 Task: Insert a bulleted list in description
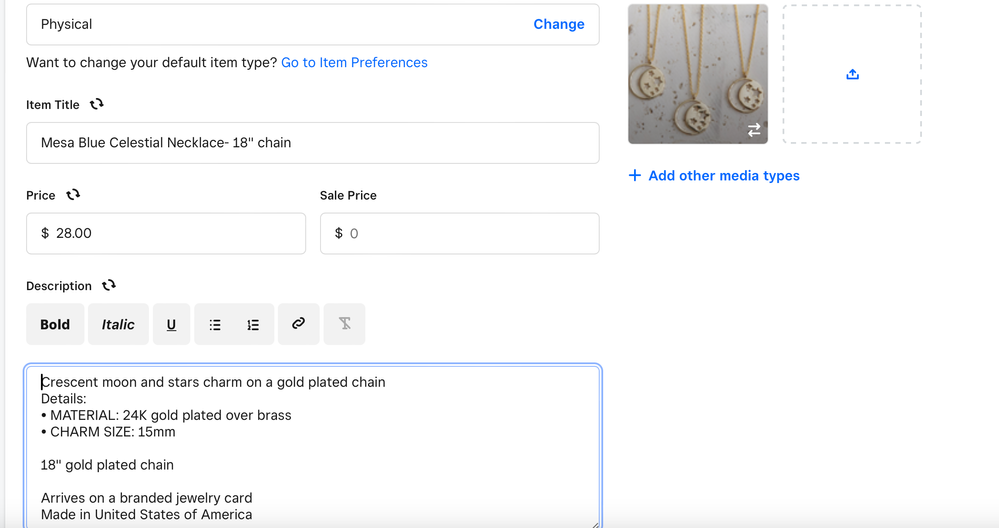(x=215, y=324)
